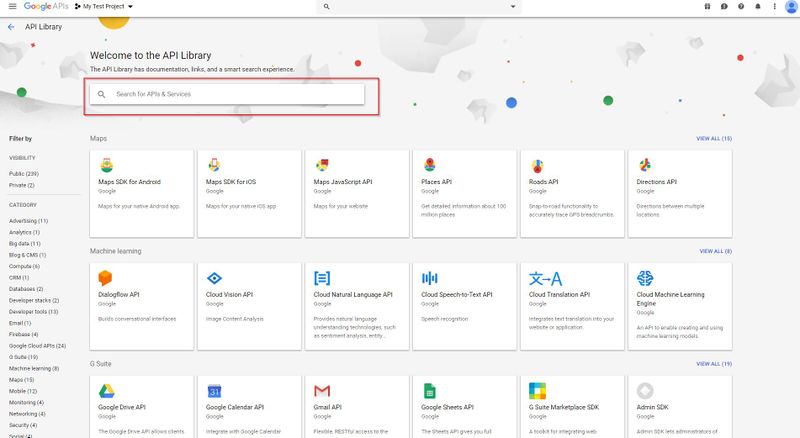
Task: Expand the My Test Project selector
Action: [108, 6]
